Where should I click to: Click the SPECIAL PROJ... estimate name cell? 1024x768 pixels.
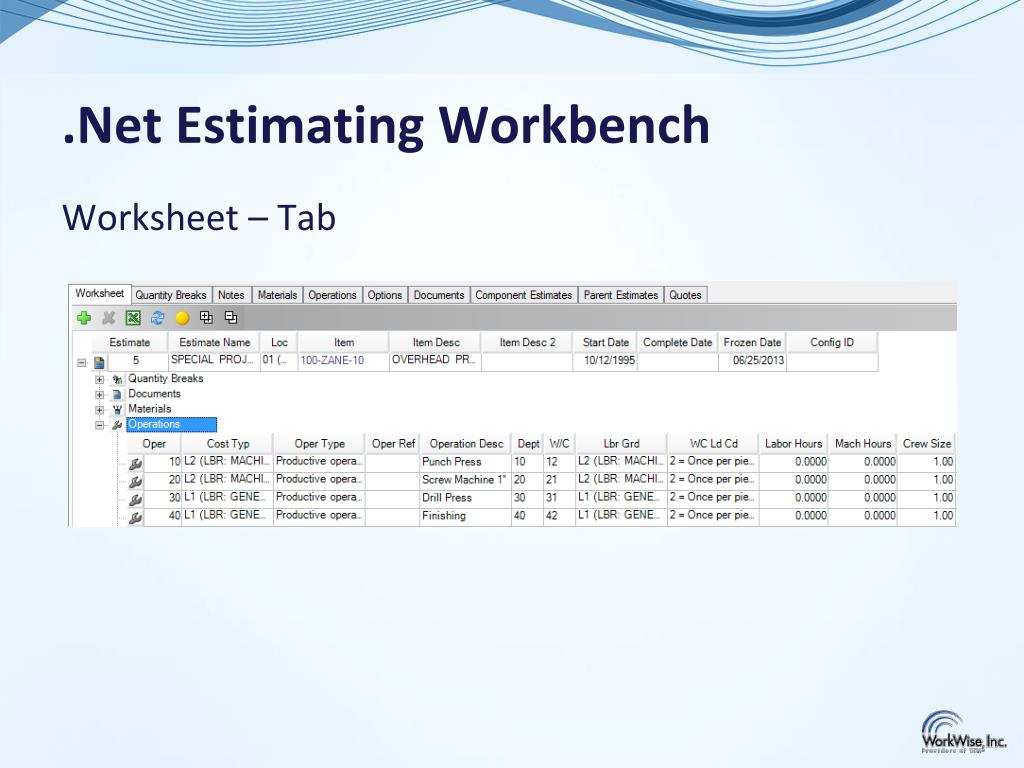click(x=214, y=360)
